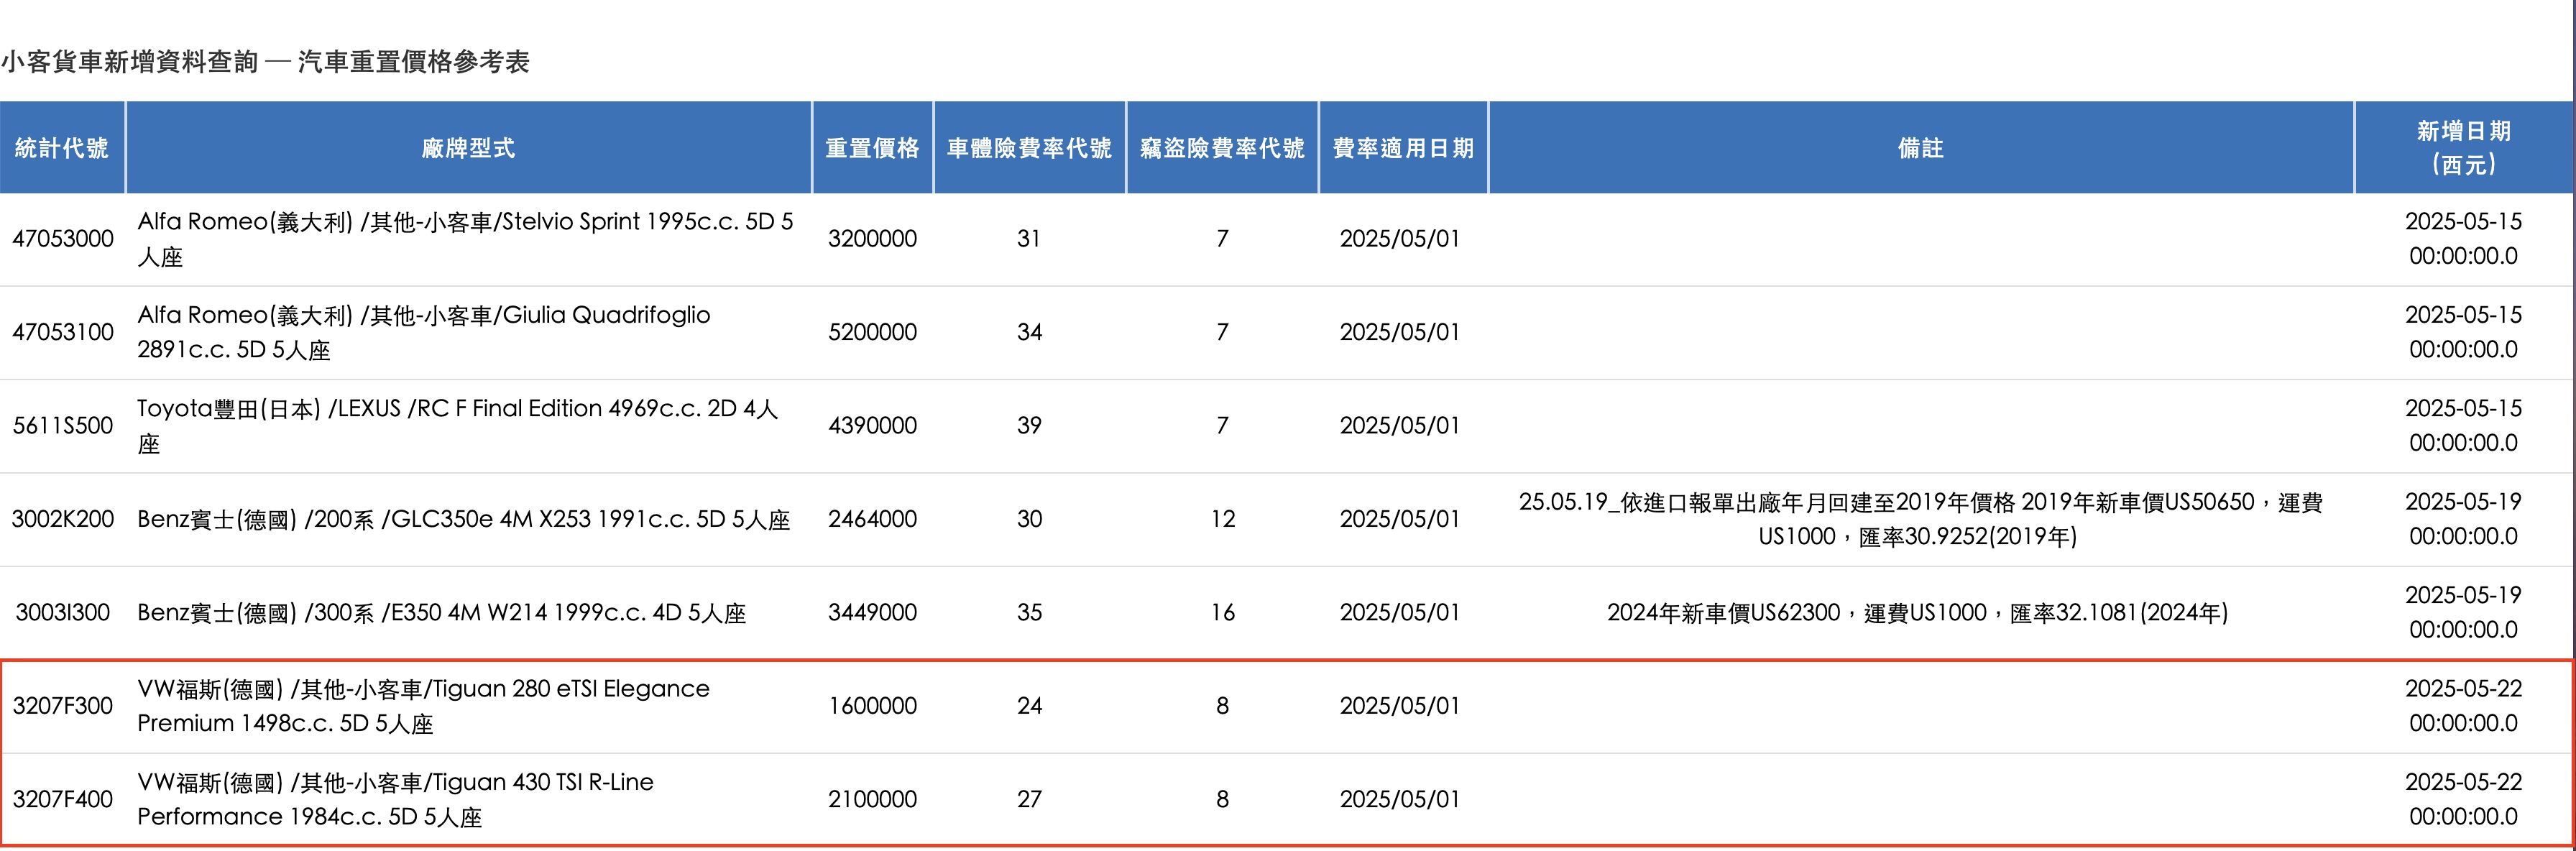Click the remark about 2019年新車價US50650
This screenshot has width=2576, height=851.
tap(1920, 519)
